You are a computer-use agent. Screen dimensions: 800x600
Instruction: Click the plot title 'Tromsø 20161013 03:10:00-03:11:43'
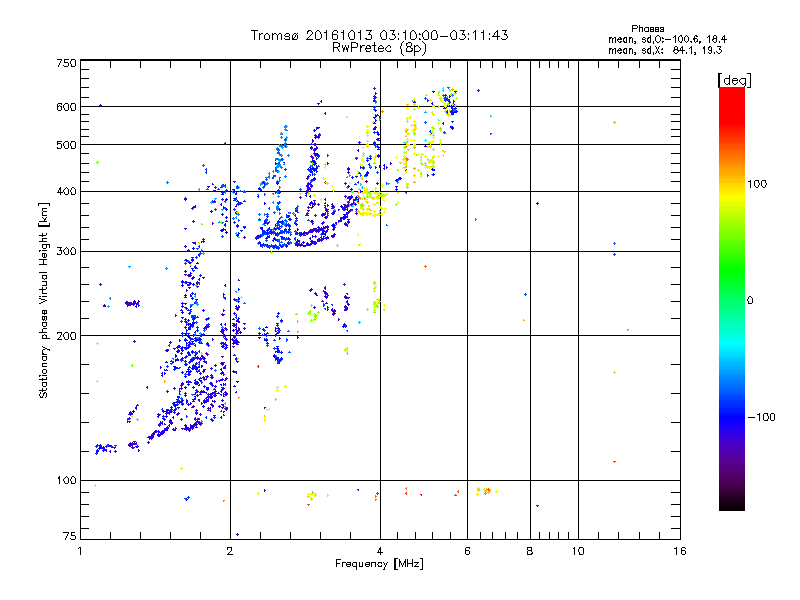coord(379,35)
